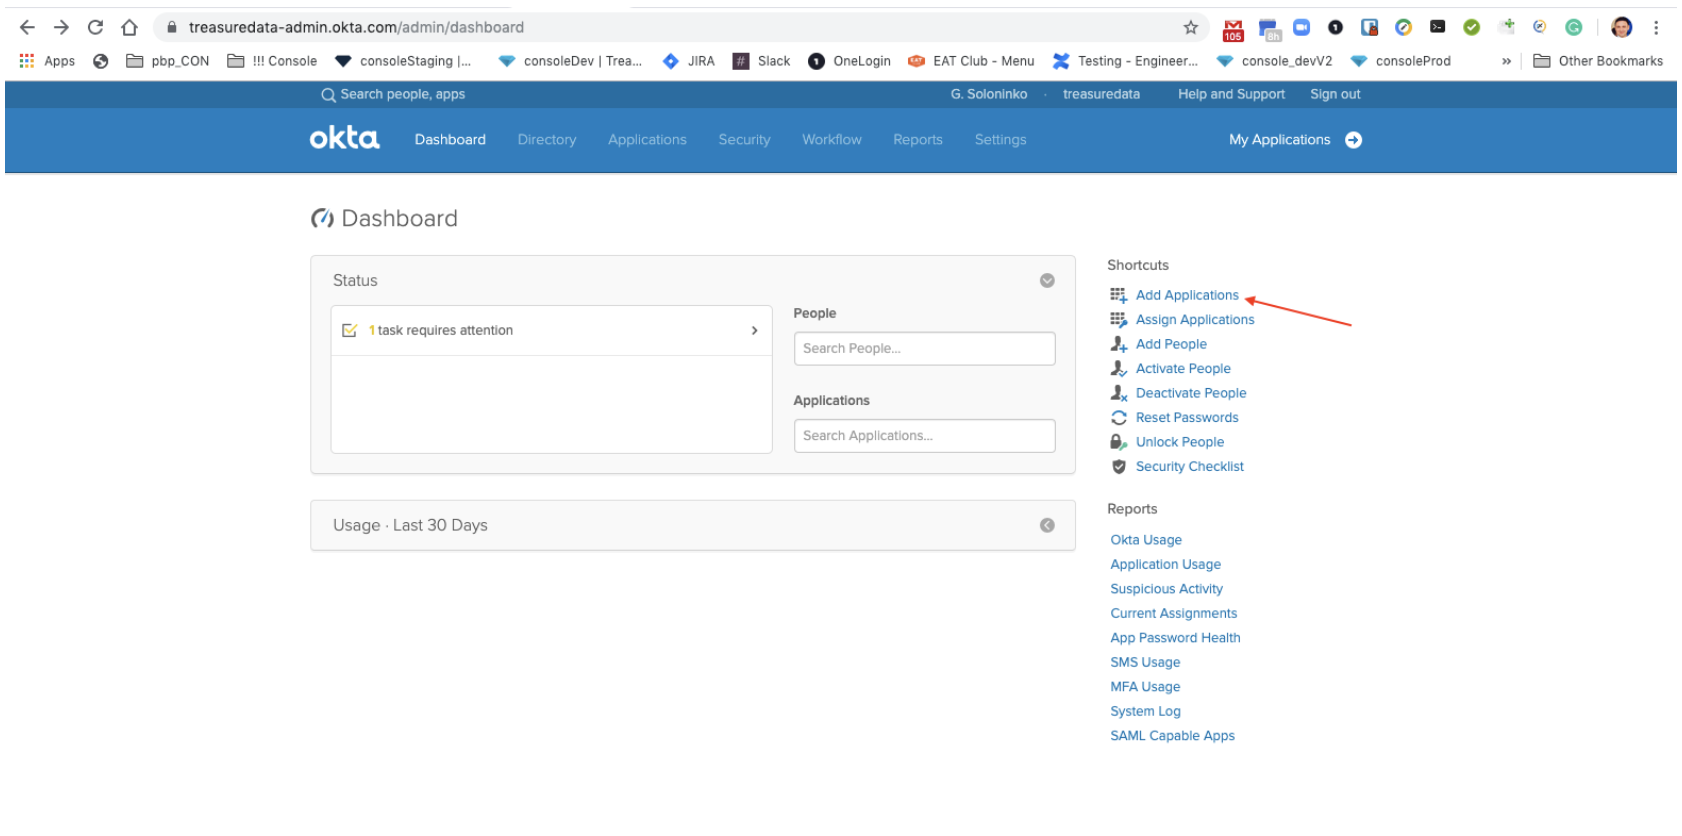Open the task requires attention row
Viewport: 1682px width, 836px height.
click(551, 331)
